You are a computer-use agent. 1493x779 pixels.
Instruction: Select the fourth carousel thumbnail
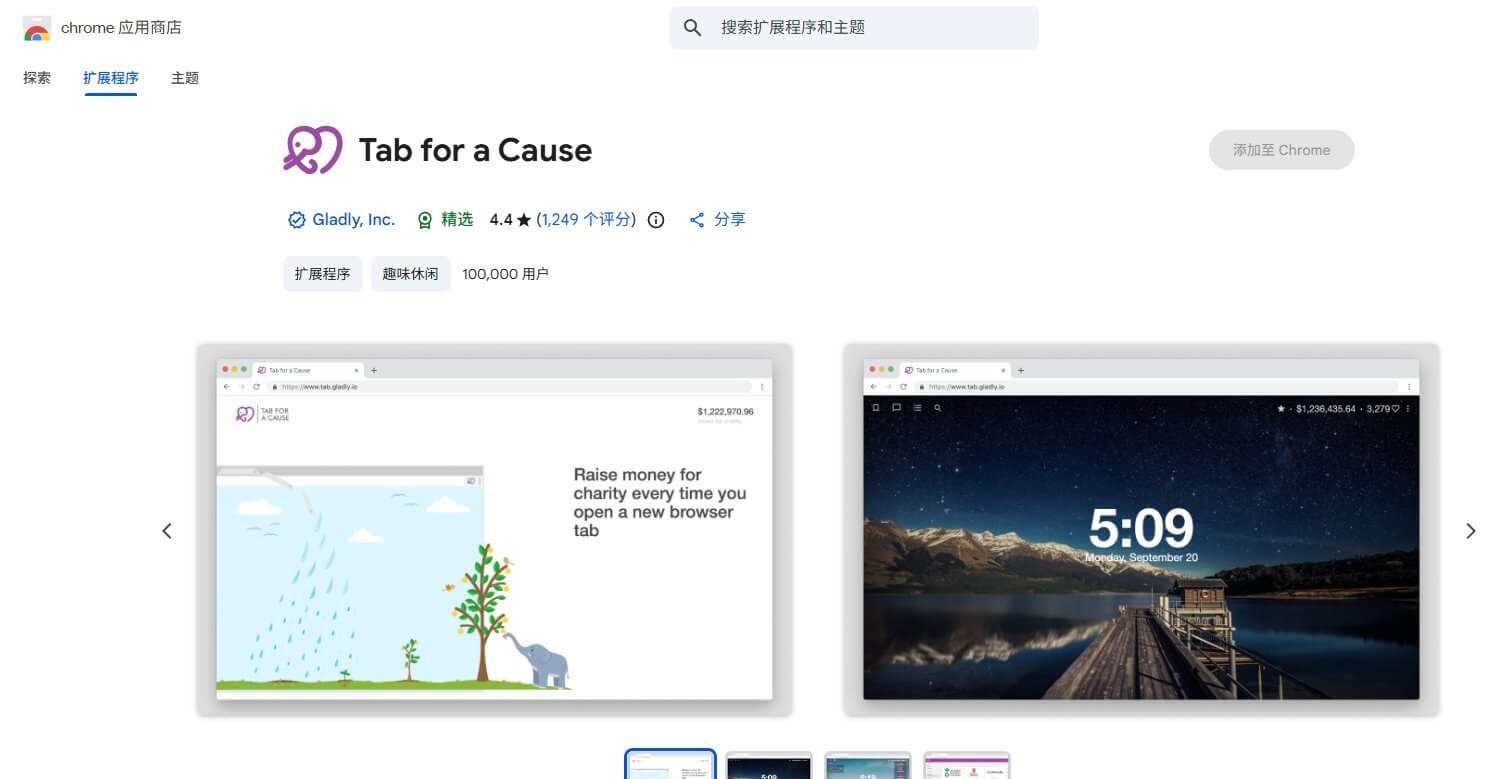pyautogui.click(x=967, y=765)
